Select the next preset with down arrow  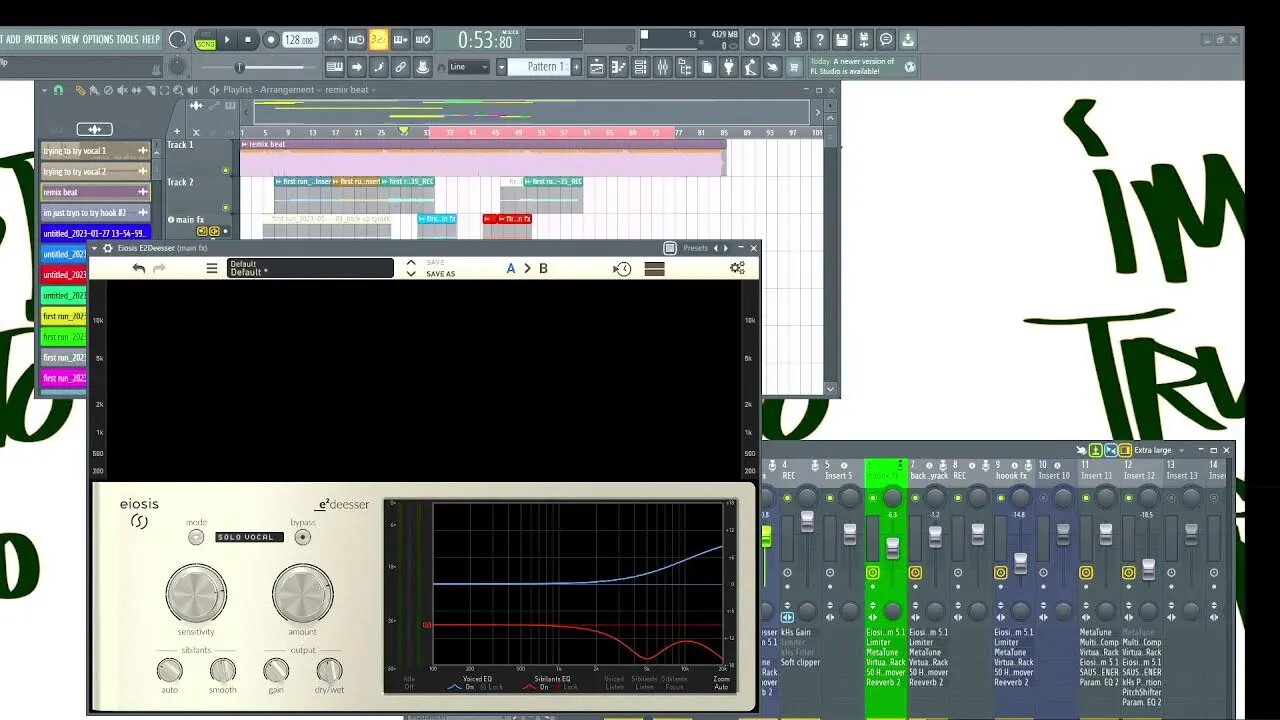point(411,274)
